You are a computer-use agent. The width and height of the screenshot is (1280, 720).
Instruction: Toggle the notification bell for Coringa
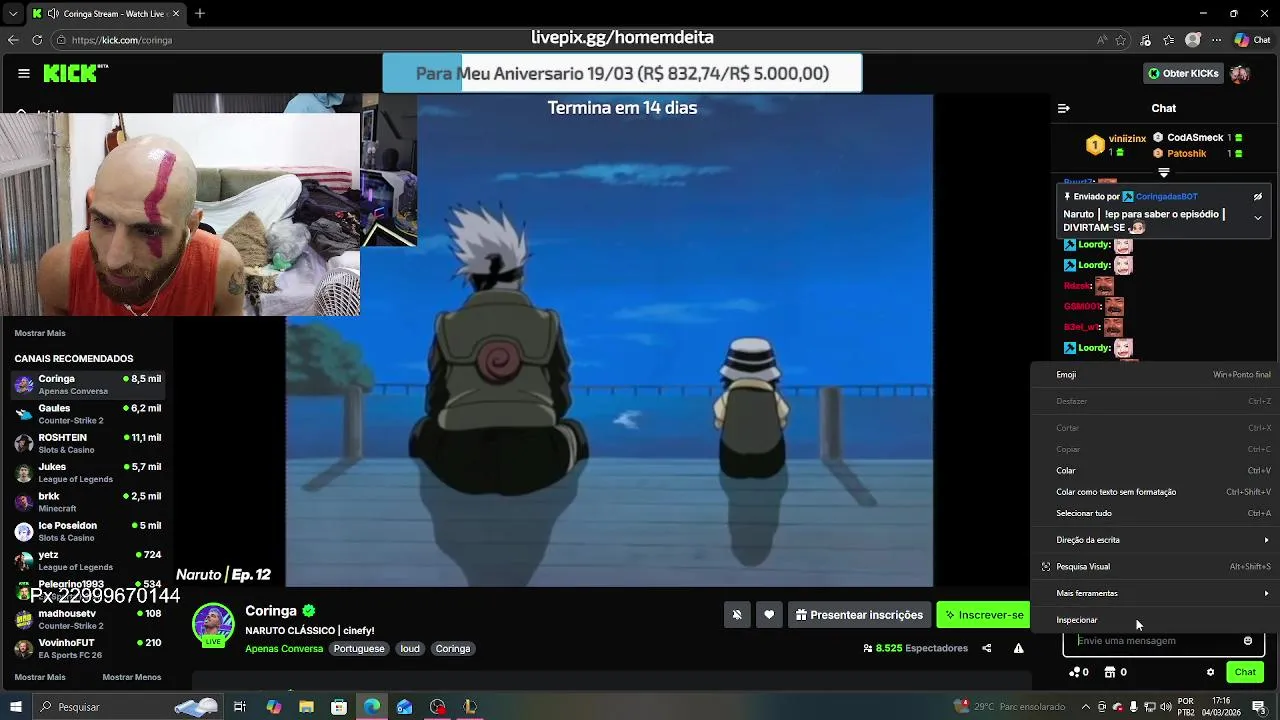pyautogui.click(x=737, y=615)
